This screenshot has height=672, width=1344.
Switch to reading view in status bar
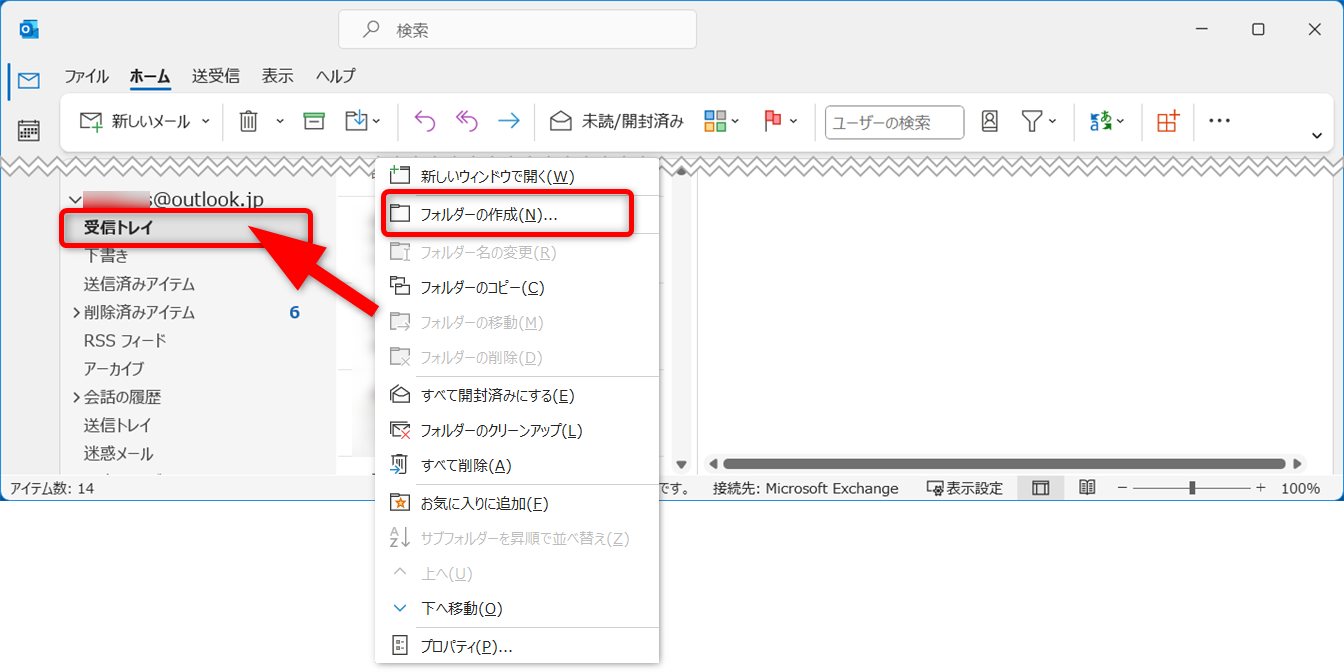click(x=1087, y=488)
